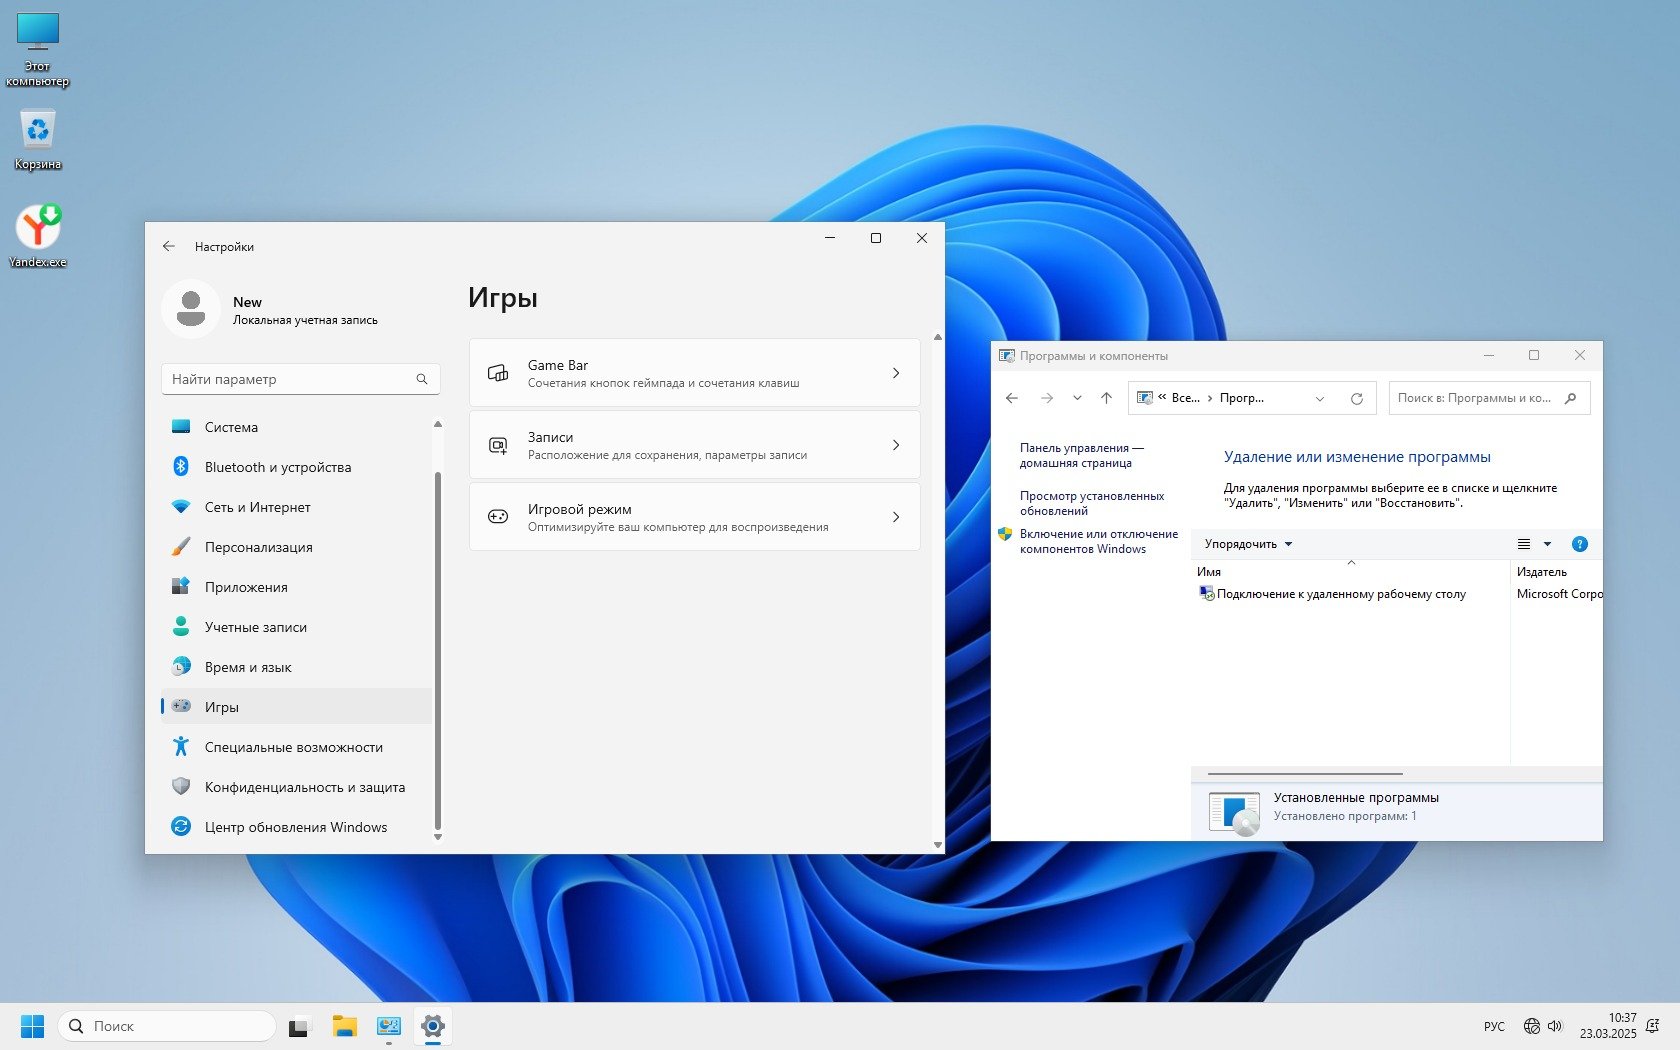
Task: Go up one folder level arrow
Action: click(x=1106, y=398)
